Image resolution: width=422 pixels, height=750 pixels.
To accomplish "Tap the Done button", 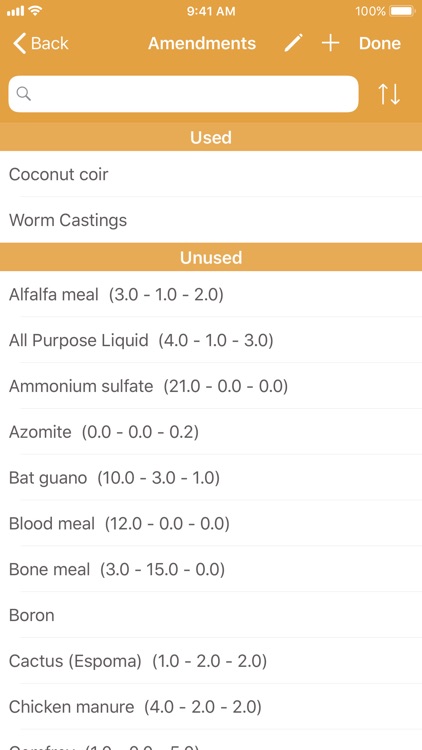I will (x=380, y=44).
